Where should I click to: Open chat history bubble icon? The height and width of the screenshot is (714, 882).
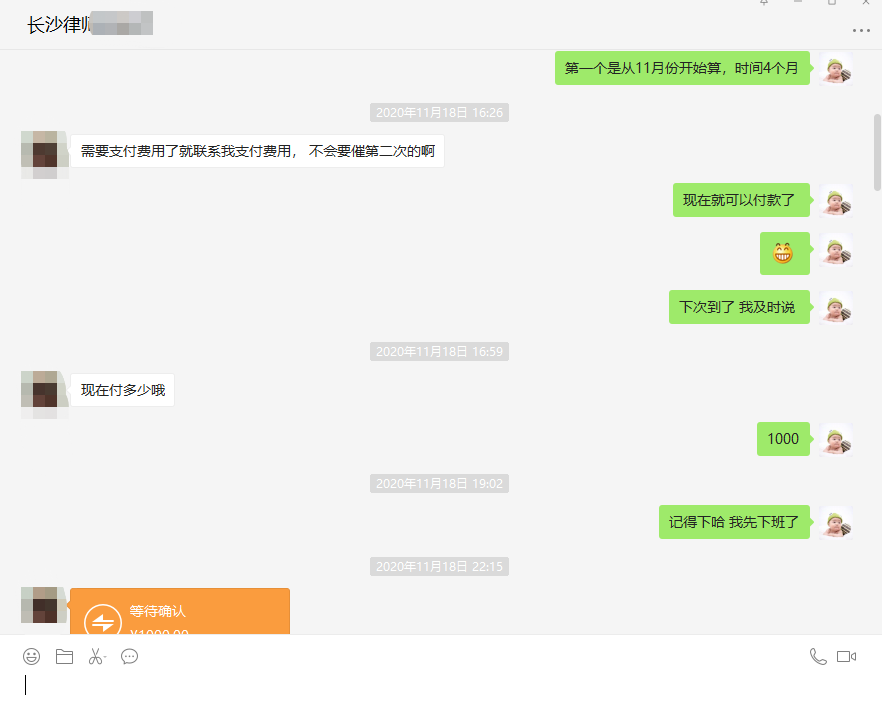[129, 657]
